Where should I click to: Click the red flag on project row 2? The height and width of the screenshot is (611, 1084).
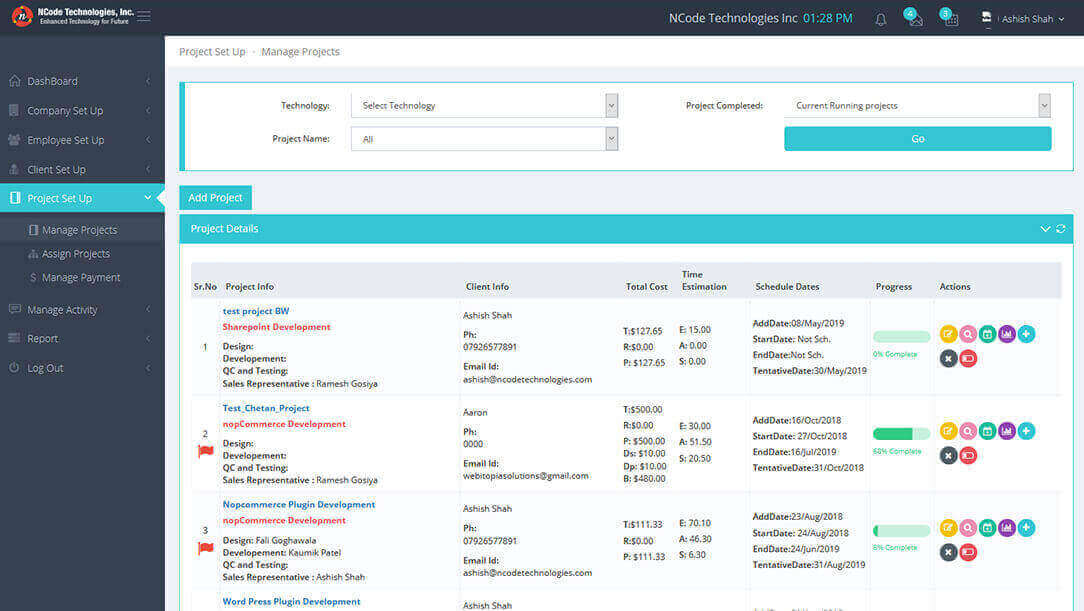(x=205, y=451)
